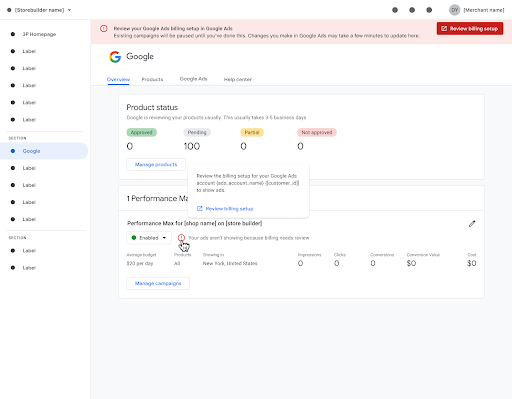The image size is (512, 399).
Task: Open the DY merchant avatar in the header
Action: (454, 10)
